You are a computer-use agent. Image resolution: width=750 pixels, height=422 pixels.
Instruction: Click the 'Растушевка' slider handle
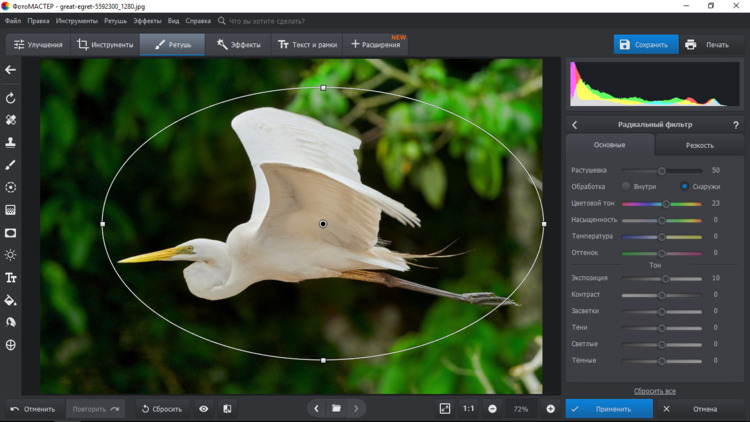662,171
